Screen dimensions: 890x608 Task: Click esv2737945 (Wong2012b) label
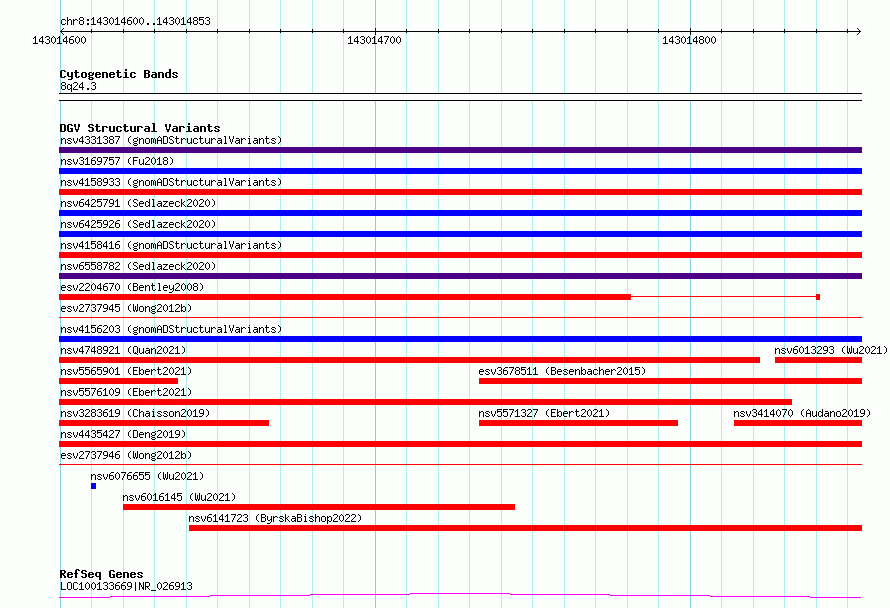[x=126, y=308]
